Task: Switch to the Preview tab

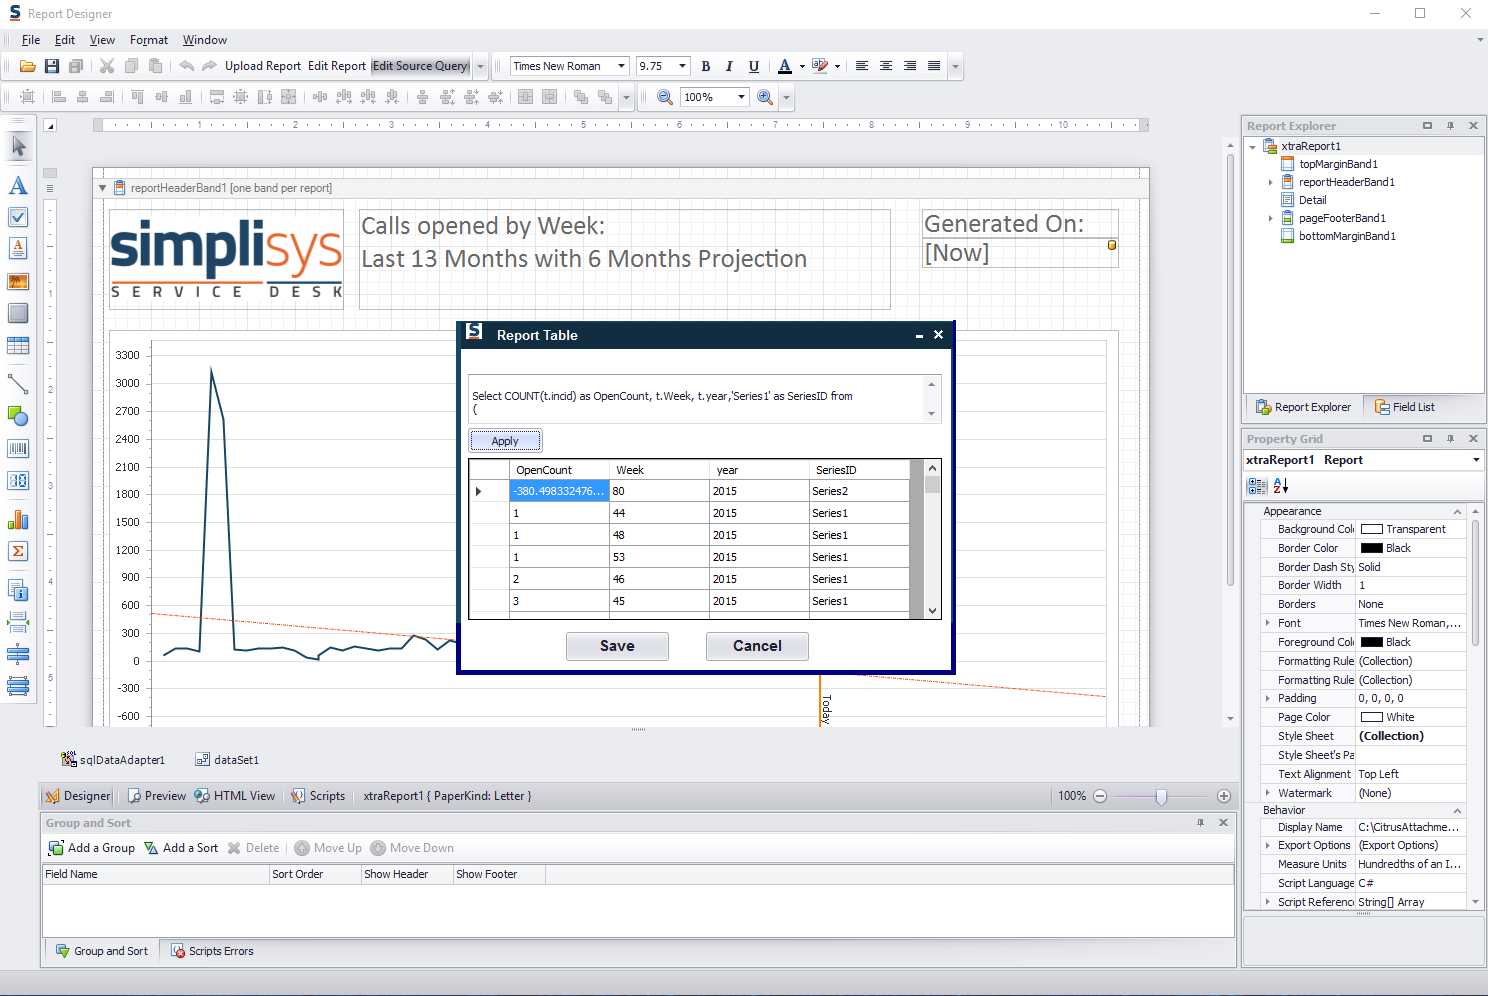Action: pyautogui.click(x=156, y=795)
